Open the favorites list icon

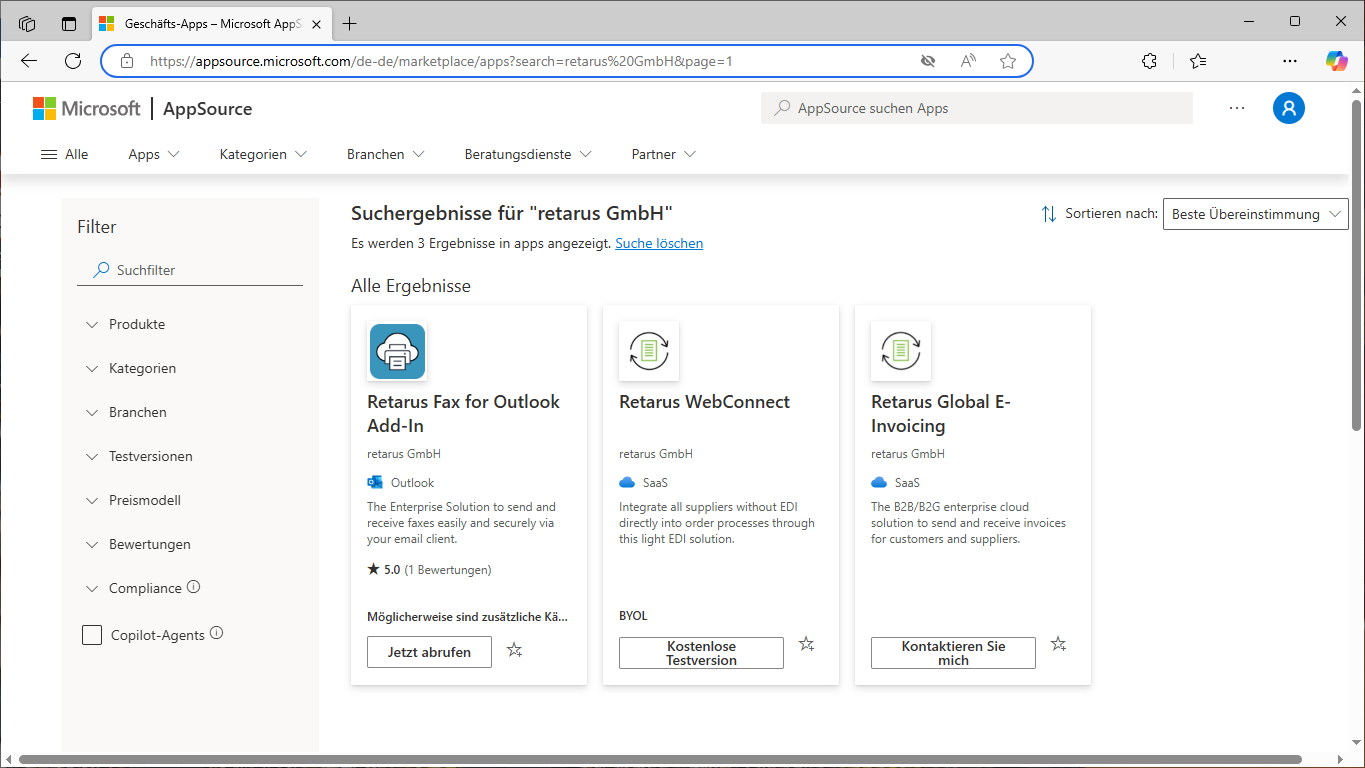tap(1199, 61)
